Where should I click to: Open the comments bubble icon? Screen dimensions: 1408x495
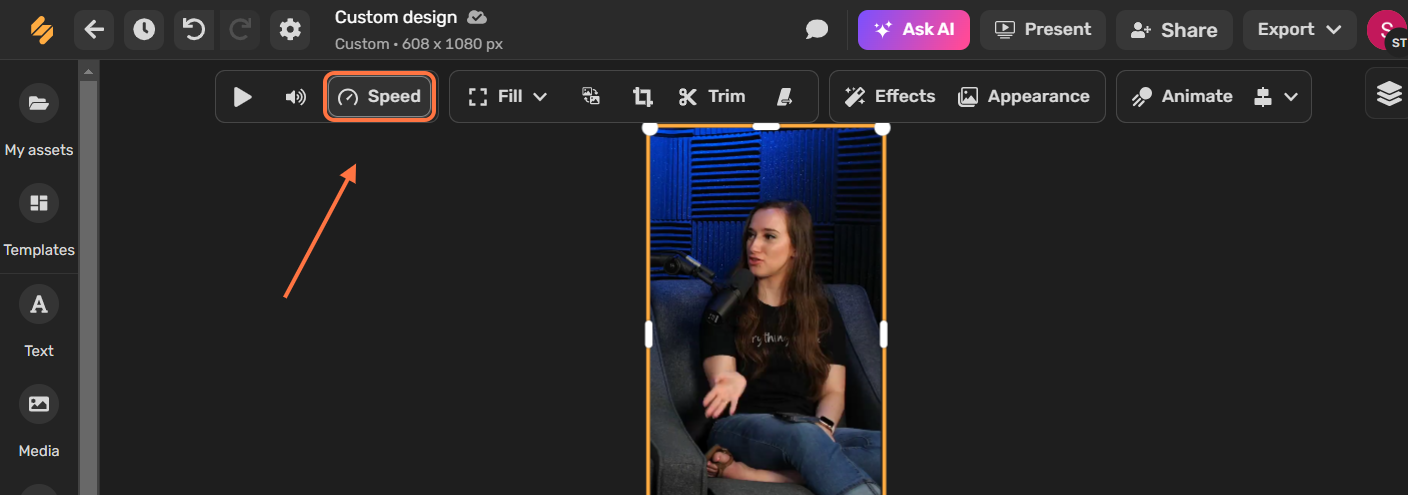click(817, 30)
